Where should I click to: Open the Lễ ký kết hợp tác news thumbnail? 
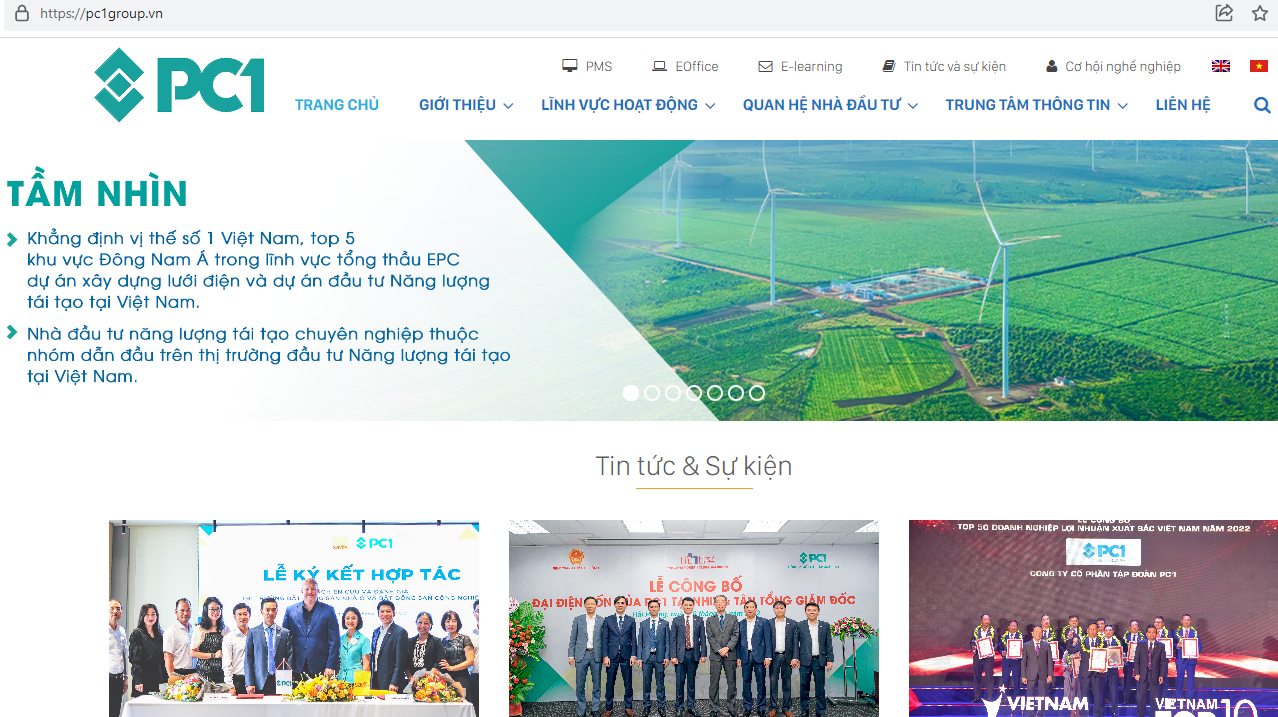293,617
